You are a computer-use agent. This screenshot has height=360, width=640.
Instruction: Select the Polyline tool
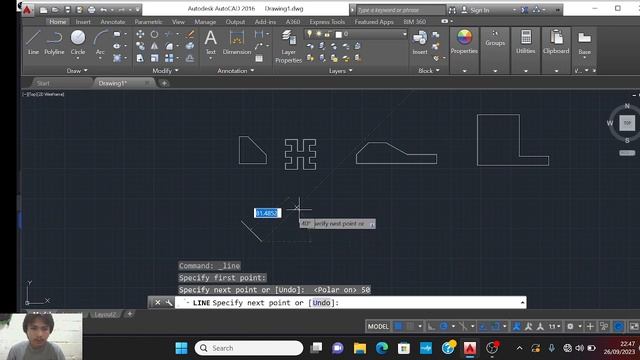[54, 42]
